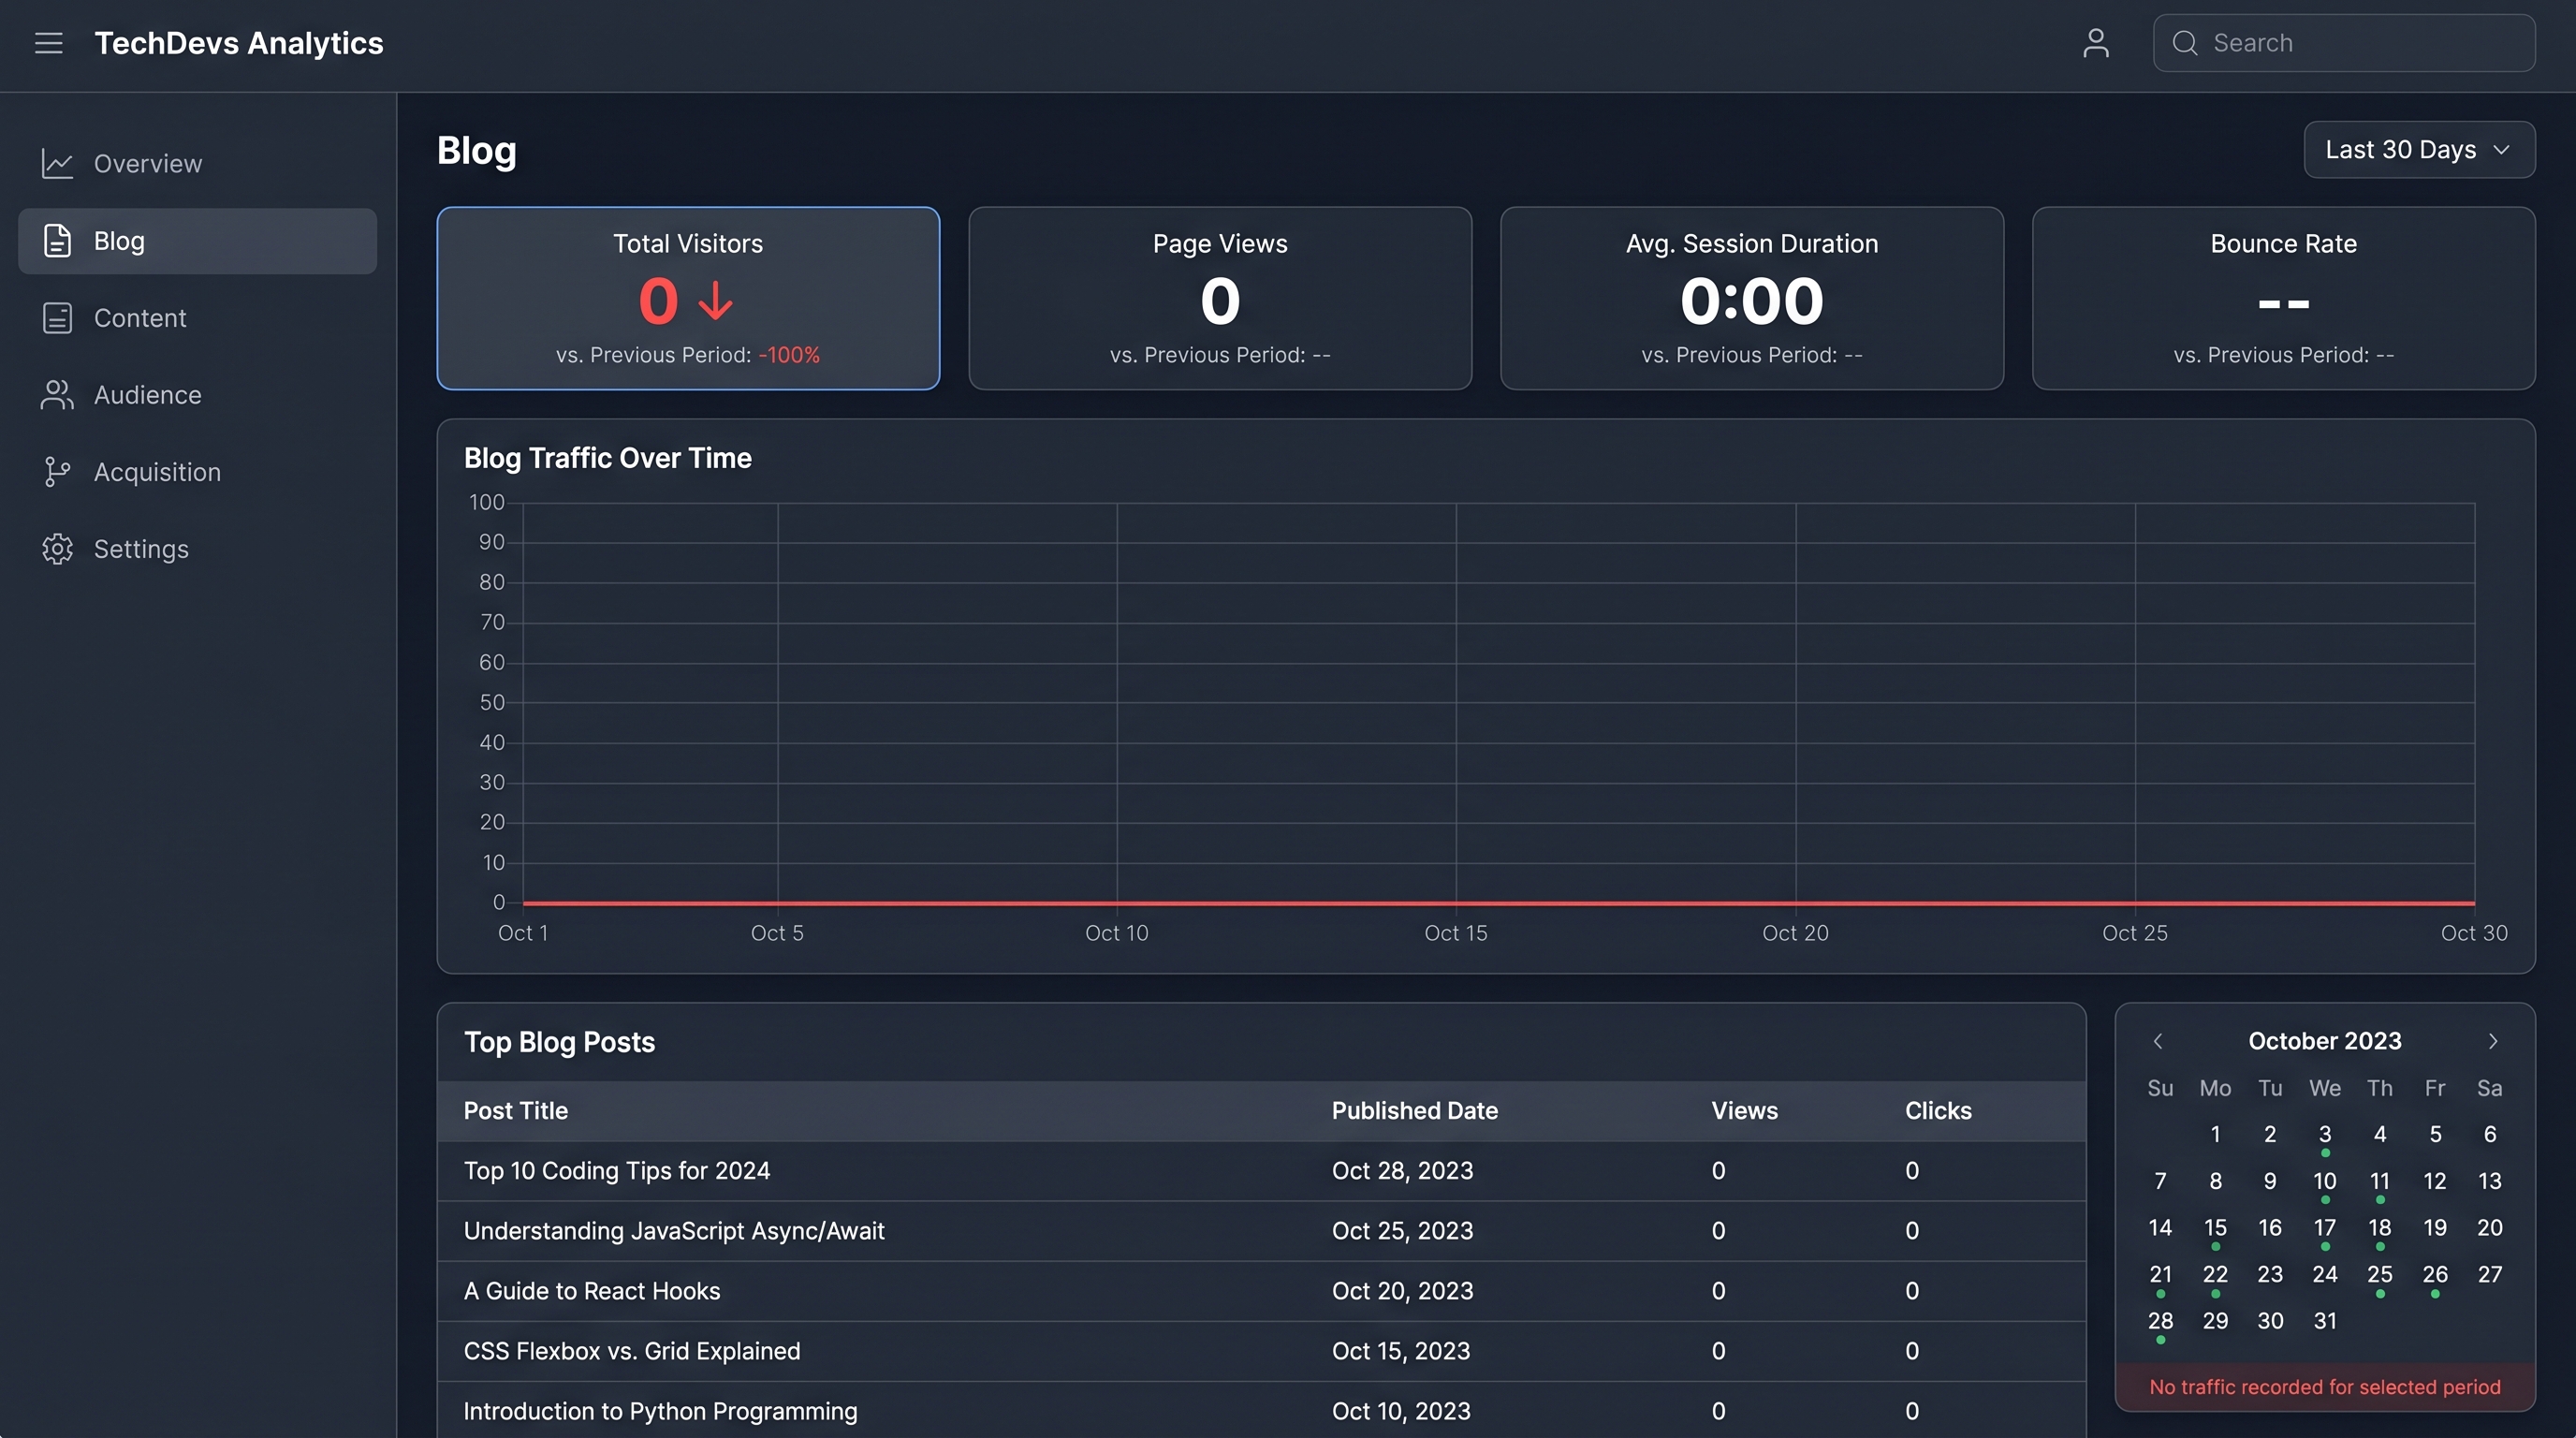Open 'Introduction to Python Programming' row
Screen dimensions: 2576x1438
1261,1411
